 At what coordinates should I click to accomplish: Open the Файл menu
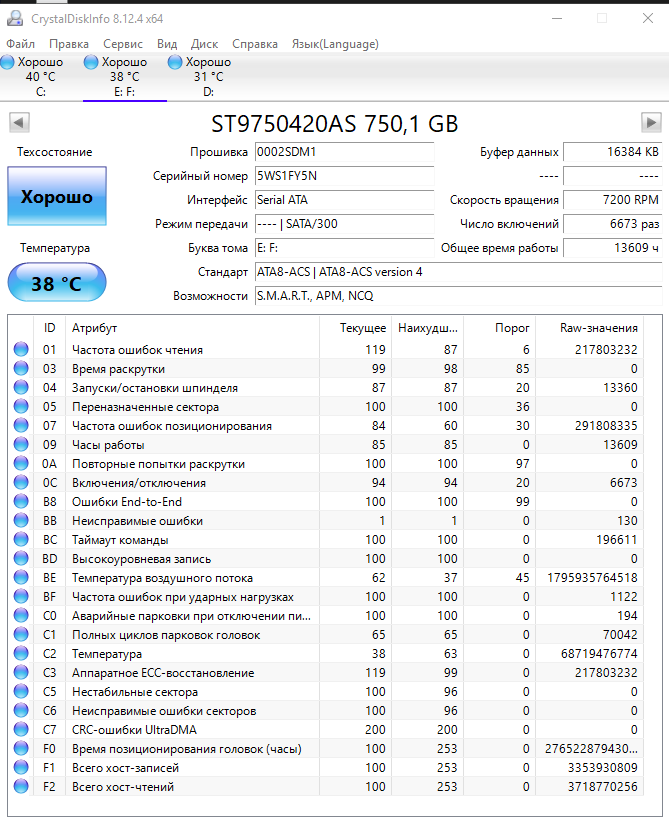pyautogui.click(x=21, y=44)
